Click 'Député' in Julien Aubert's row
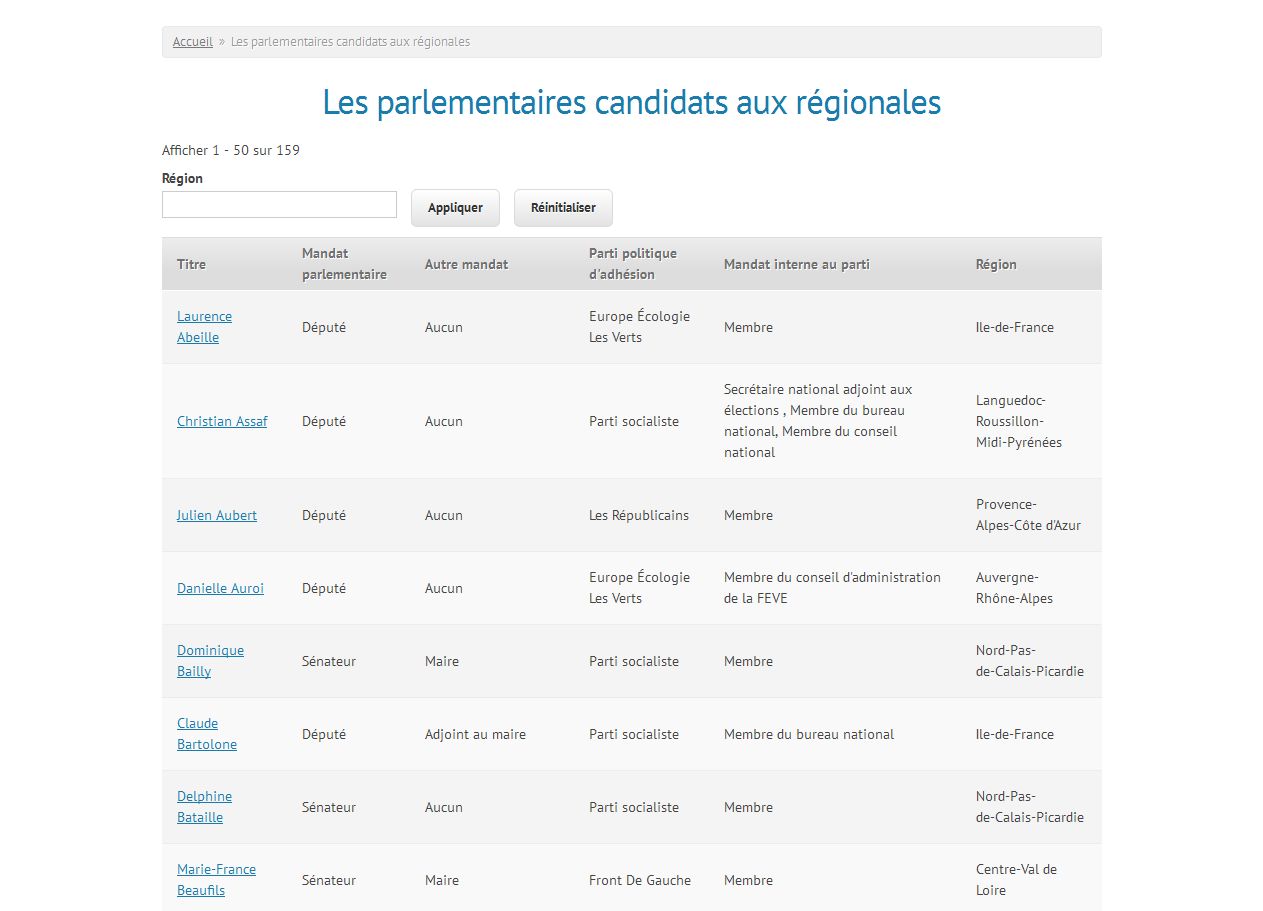 324,515
